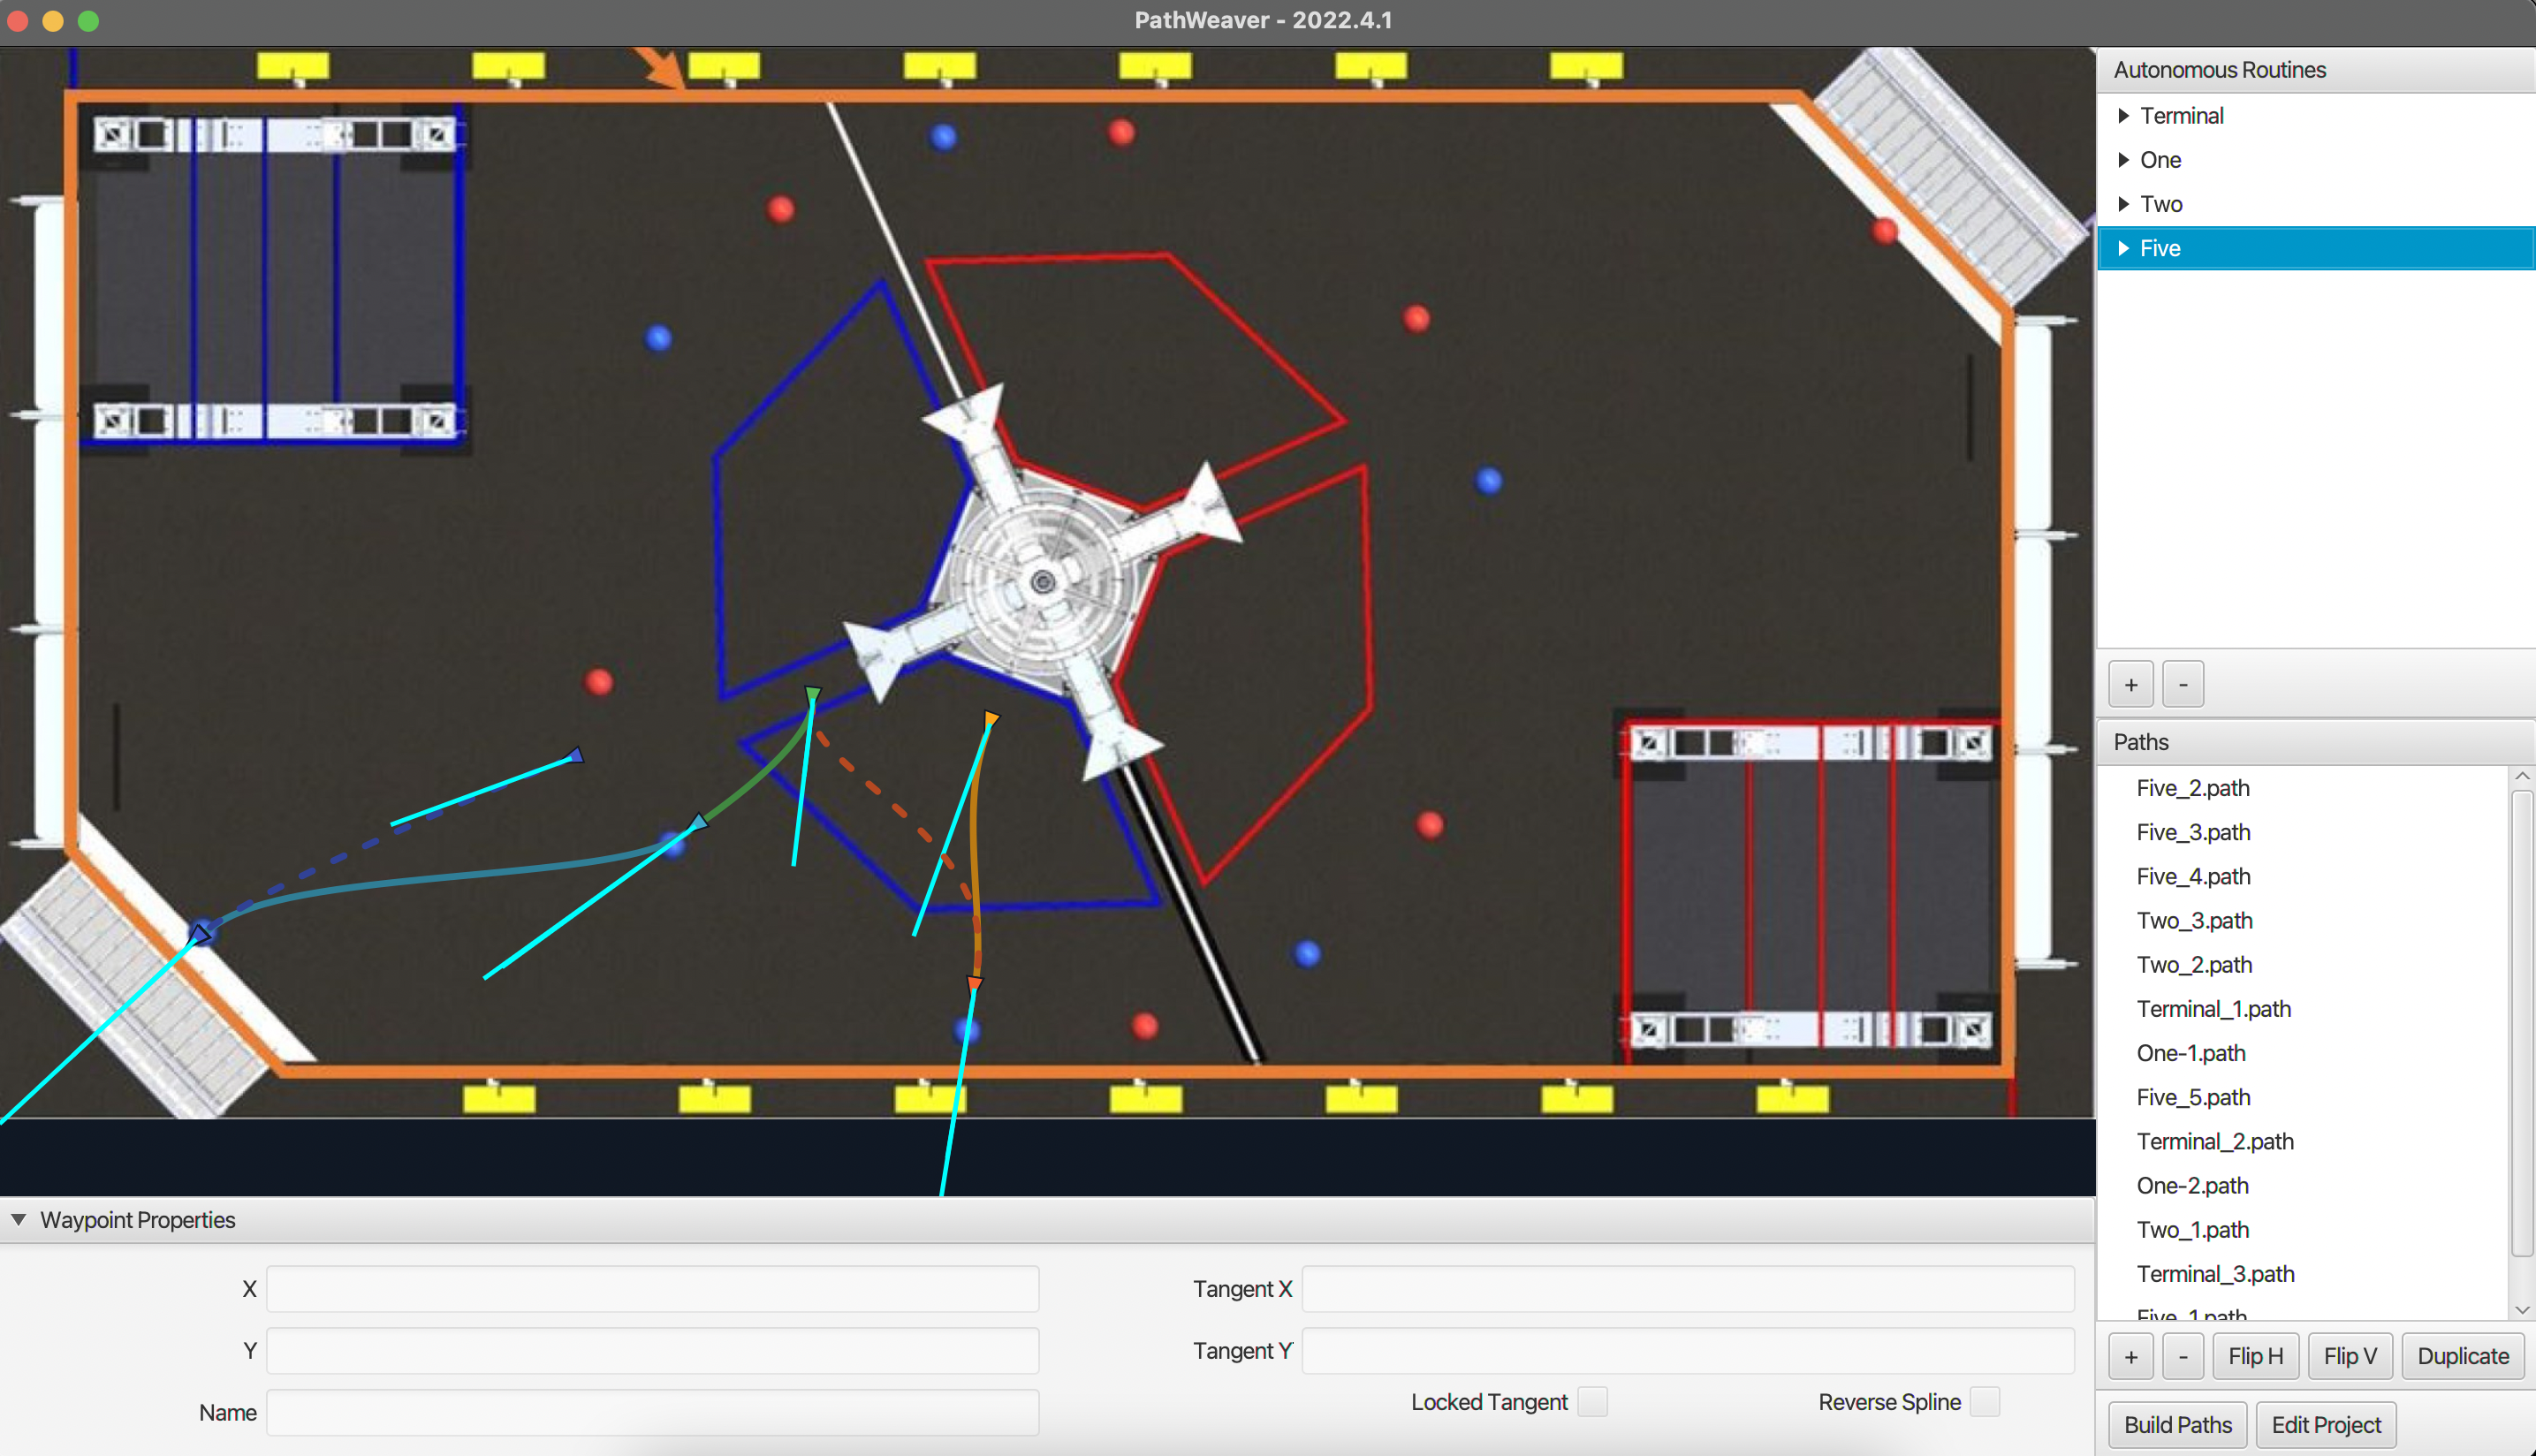Collapse the Waypoint Properties panel
The image size is (2536, 1456).
19,1220
